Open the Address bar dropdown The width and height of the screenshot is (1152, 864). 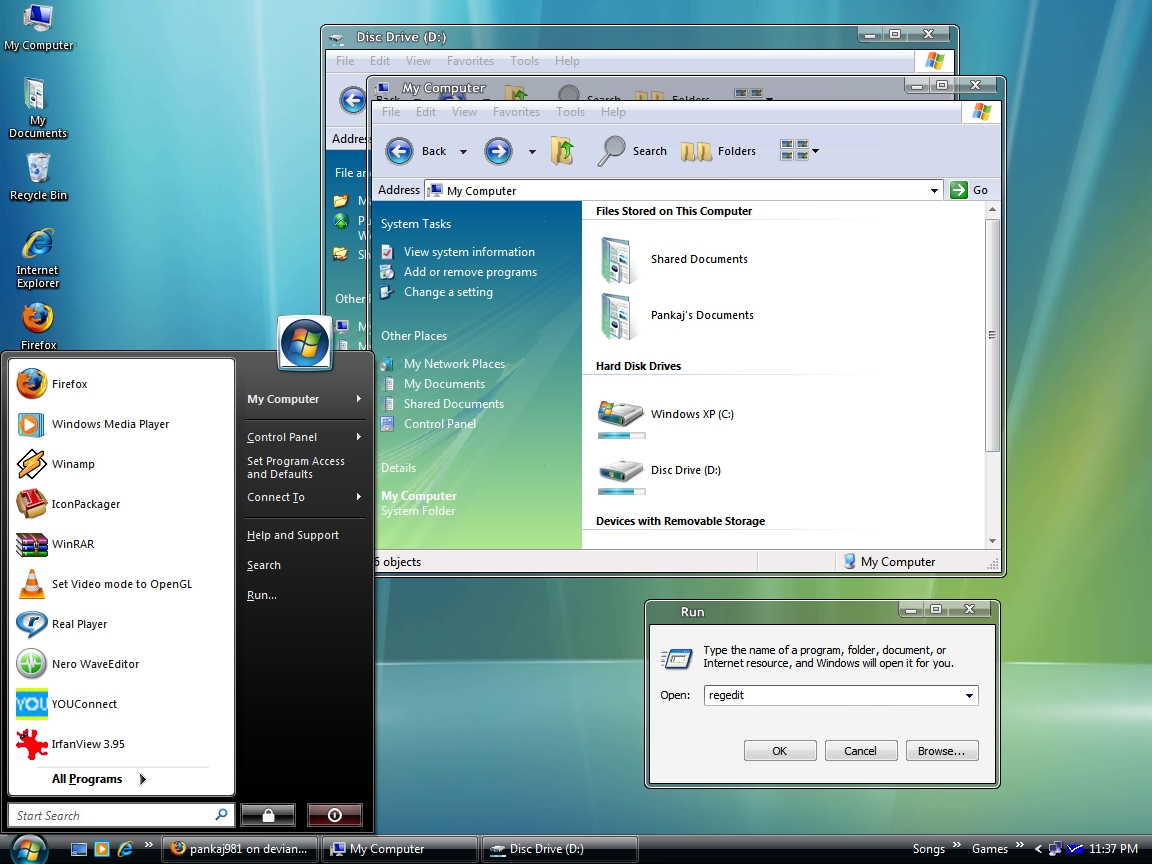tap(934, 190)
